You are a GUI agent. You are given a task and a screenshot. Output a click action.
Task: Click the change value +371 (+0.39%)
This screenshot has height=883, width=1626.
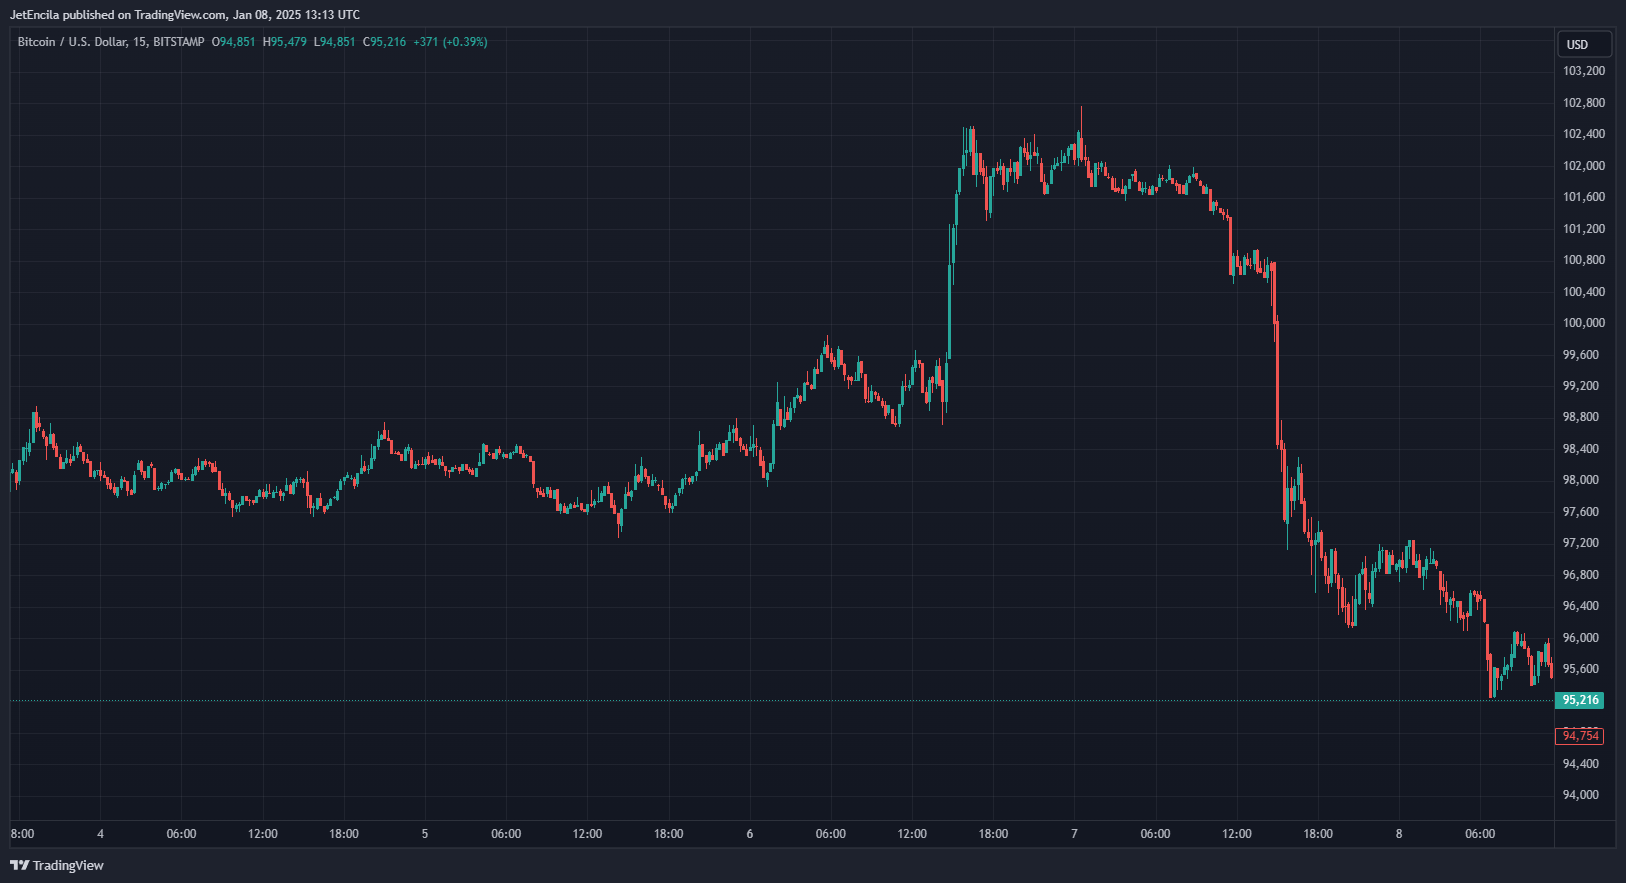(x=450, y=42)
